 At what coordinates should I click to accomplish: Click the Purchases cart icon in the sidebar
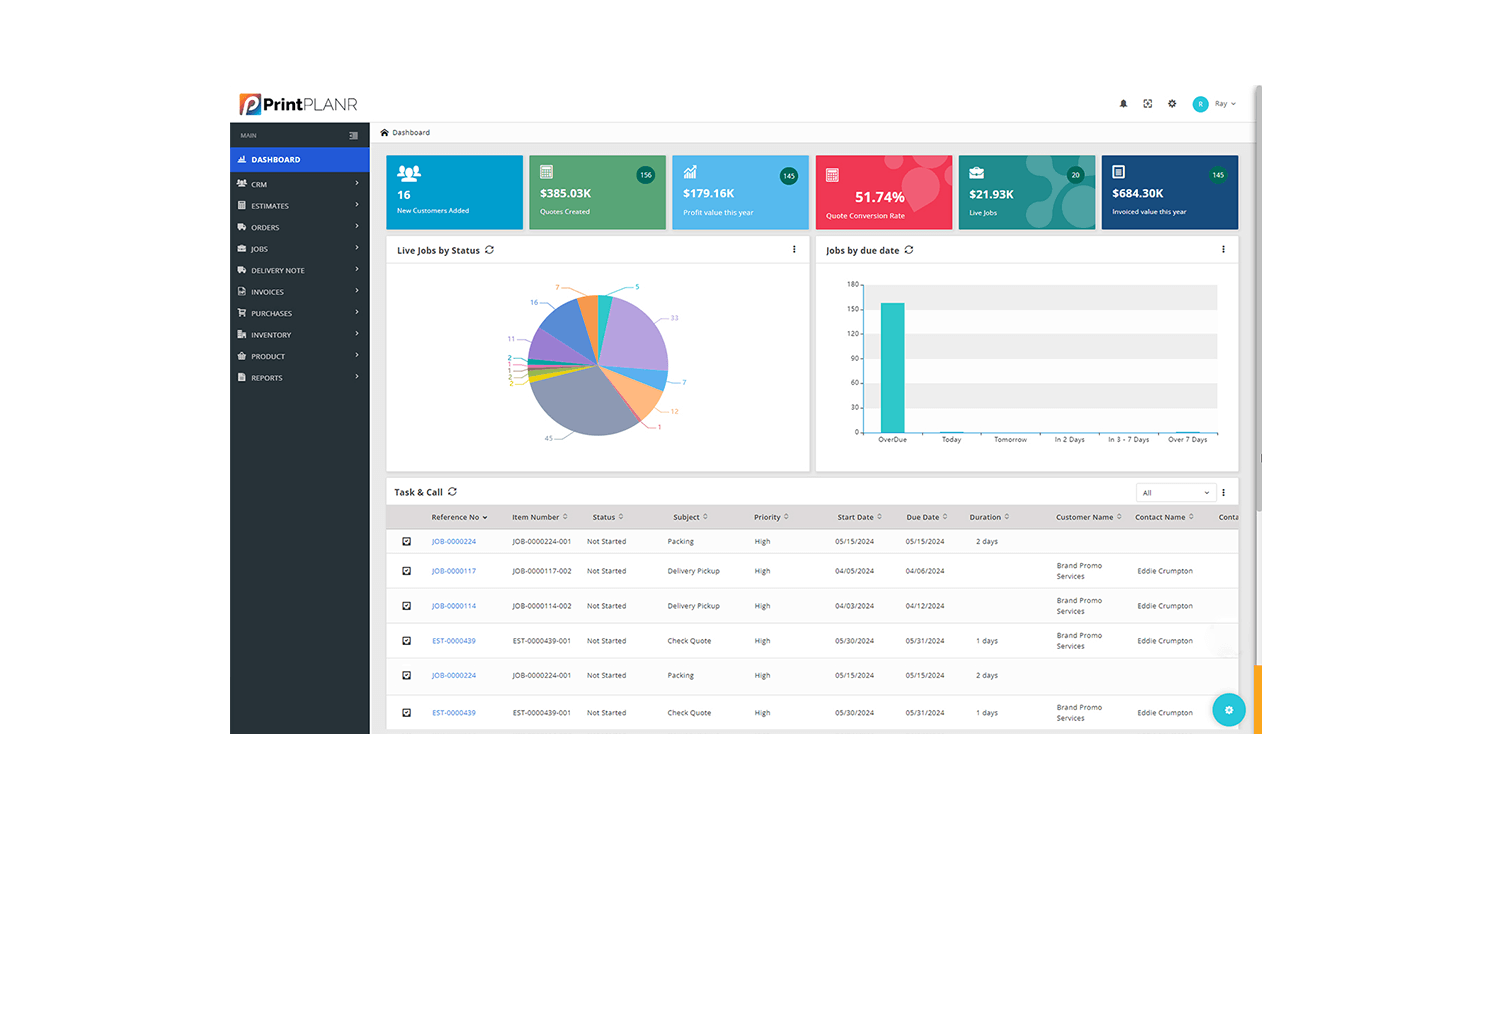coord(242,313)
